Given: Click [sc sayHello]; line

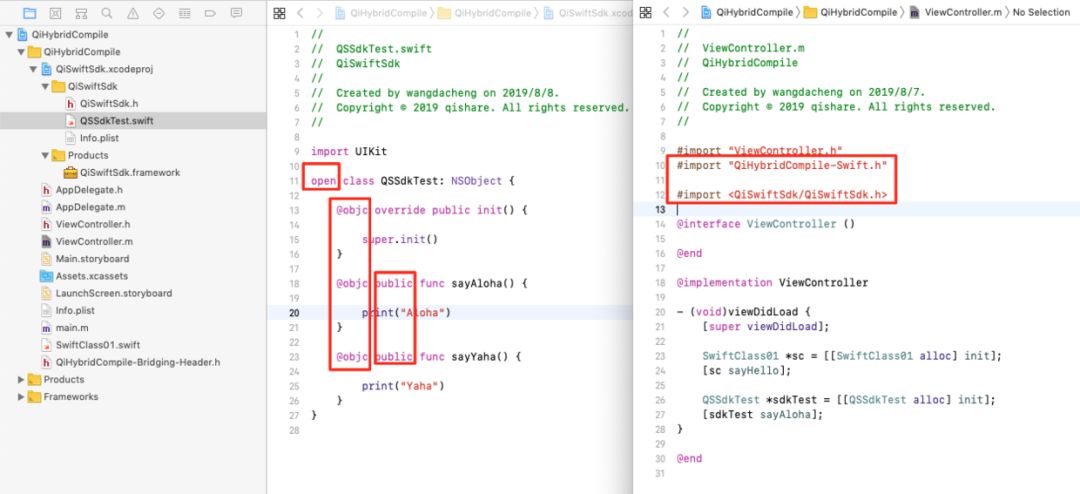Looking at the screenshot, I should pyautogui.click(x=747, y=371).
